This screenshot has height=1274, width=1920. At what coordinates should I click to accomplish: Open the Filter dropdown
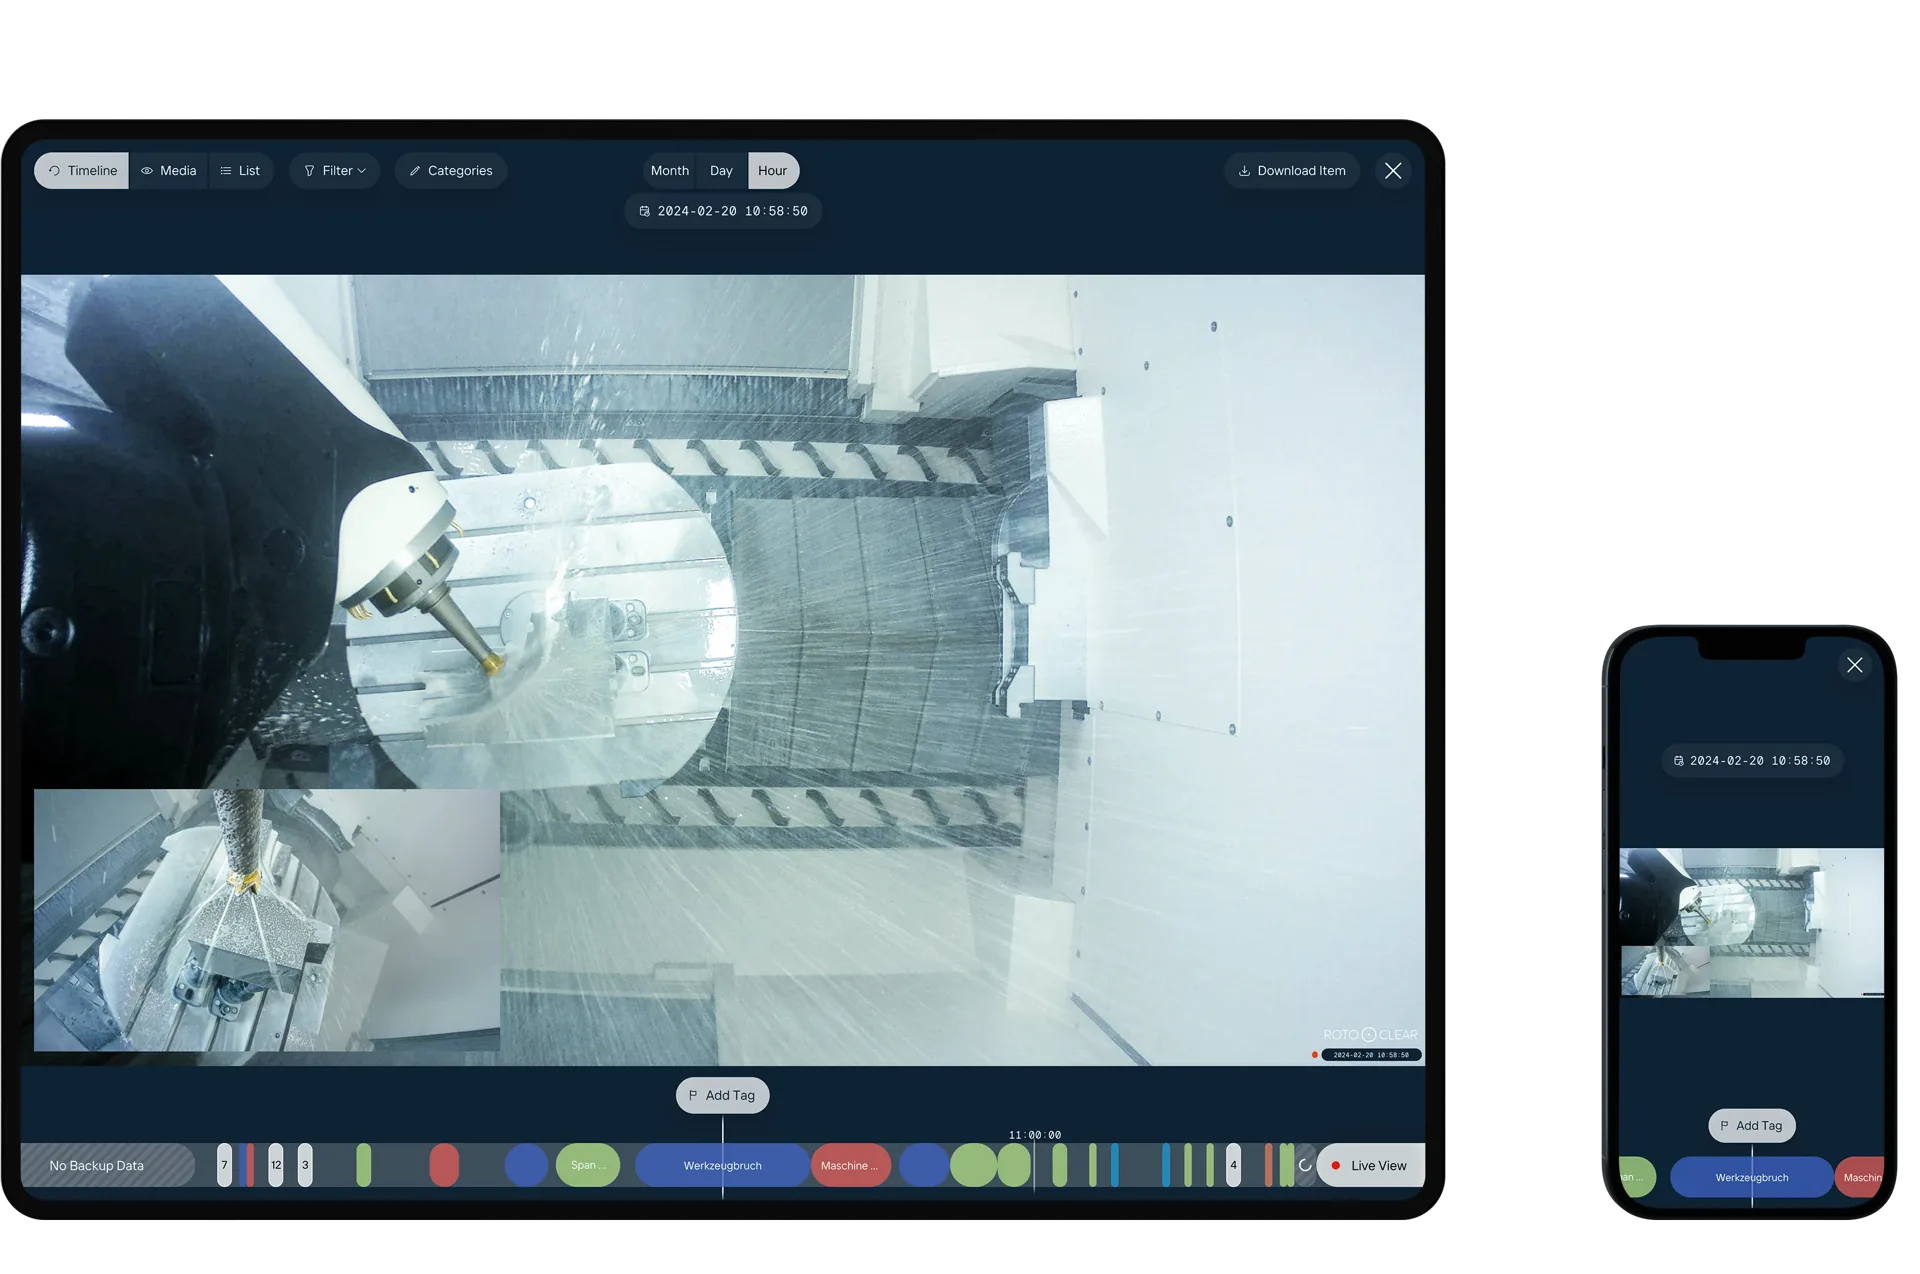click(x=335, y=171)
